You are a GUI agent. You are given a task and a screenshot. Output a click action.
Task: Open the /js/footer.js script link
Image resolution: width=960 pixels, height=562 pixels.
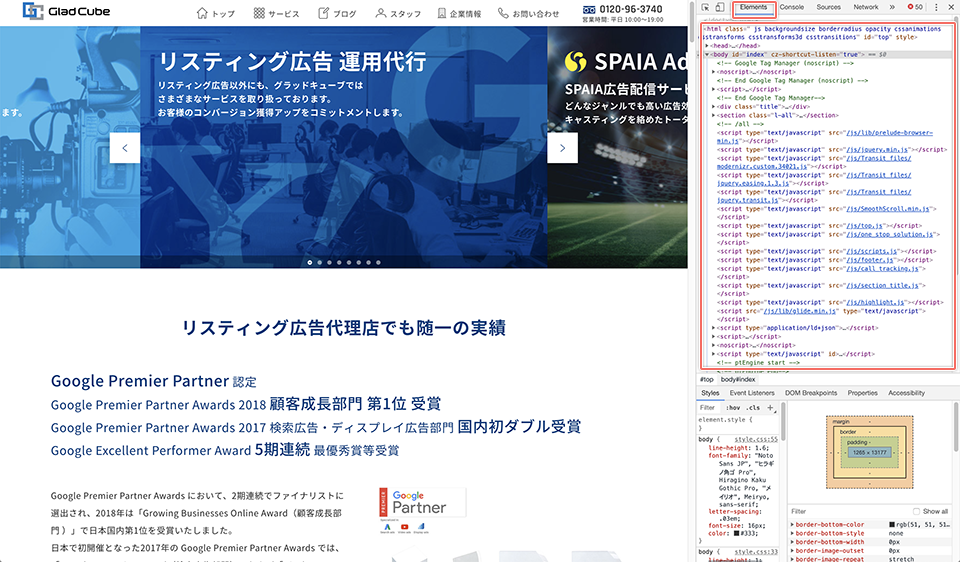point(870,260)
